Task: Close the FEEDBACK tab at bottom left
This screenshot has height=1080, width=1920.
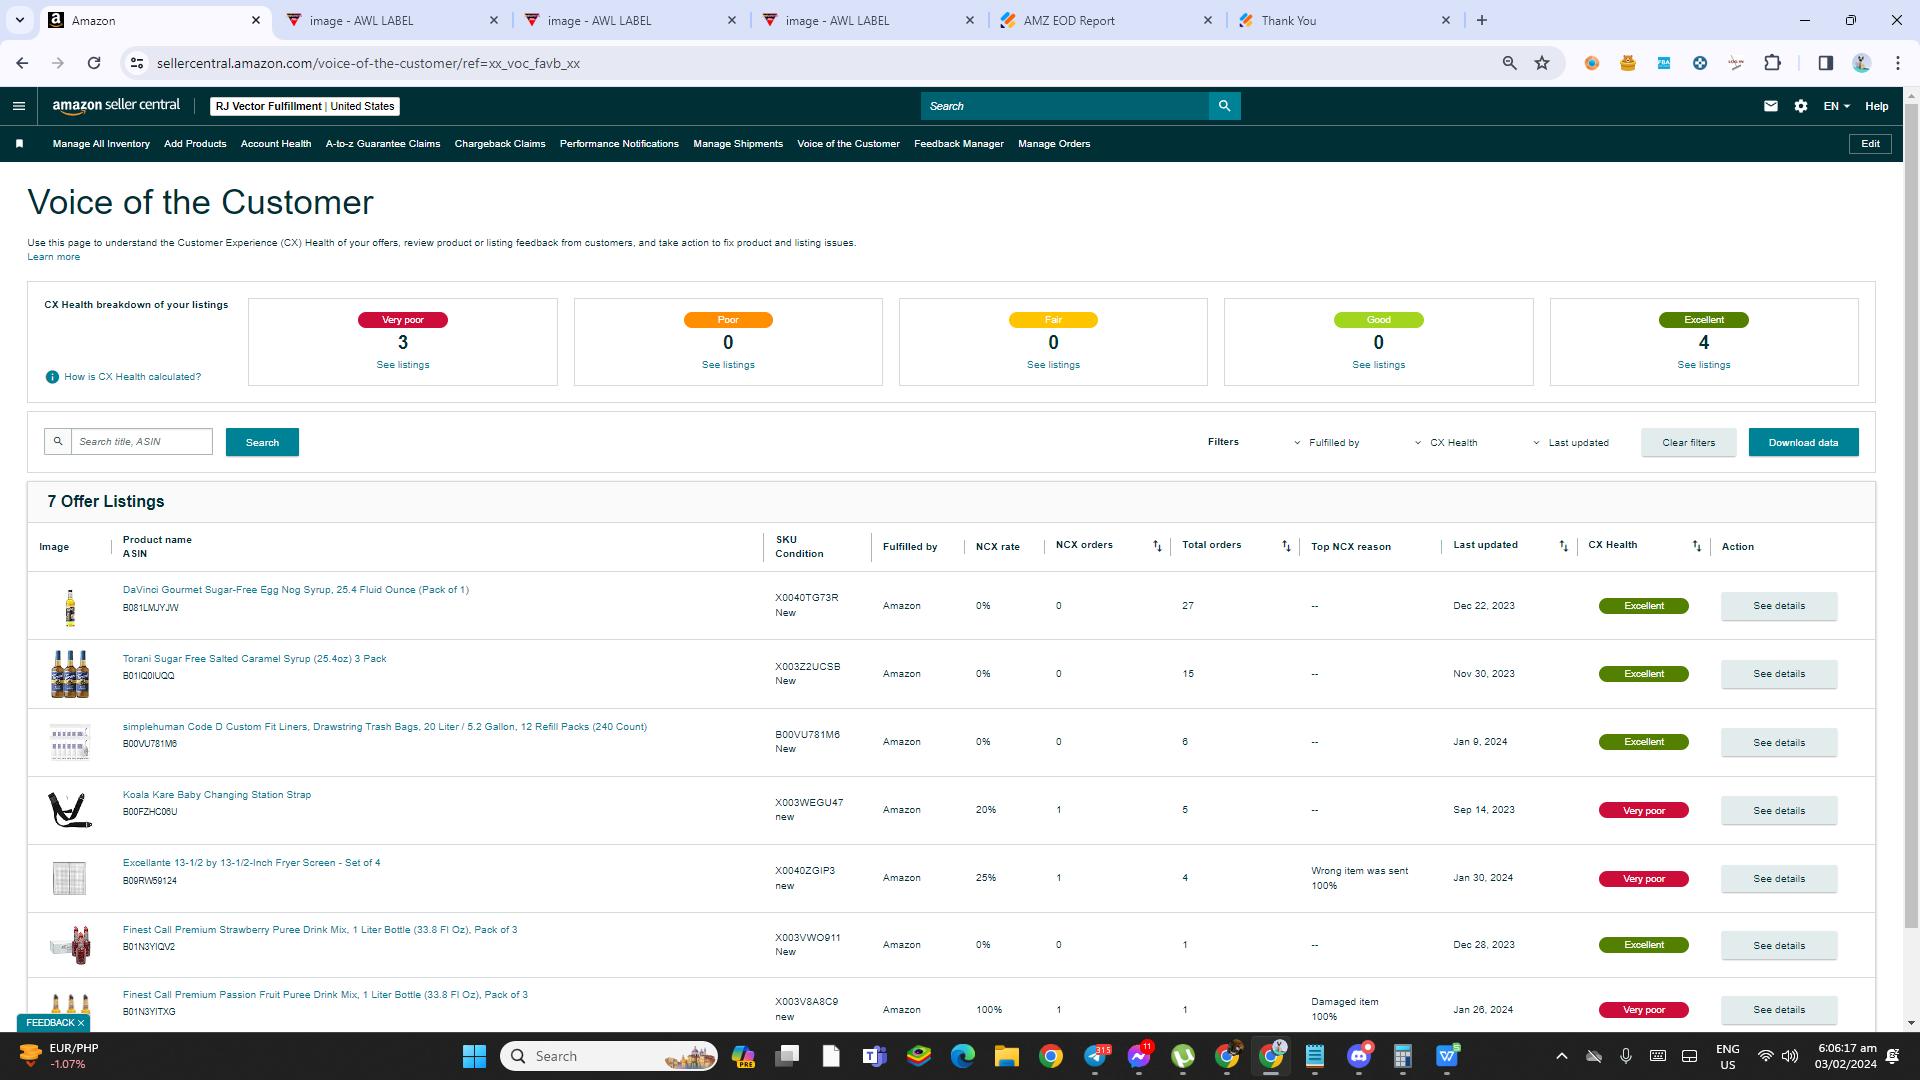Action: pos(81,1023)
